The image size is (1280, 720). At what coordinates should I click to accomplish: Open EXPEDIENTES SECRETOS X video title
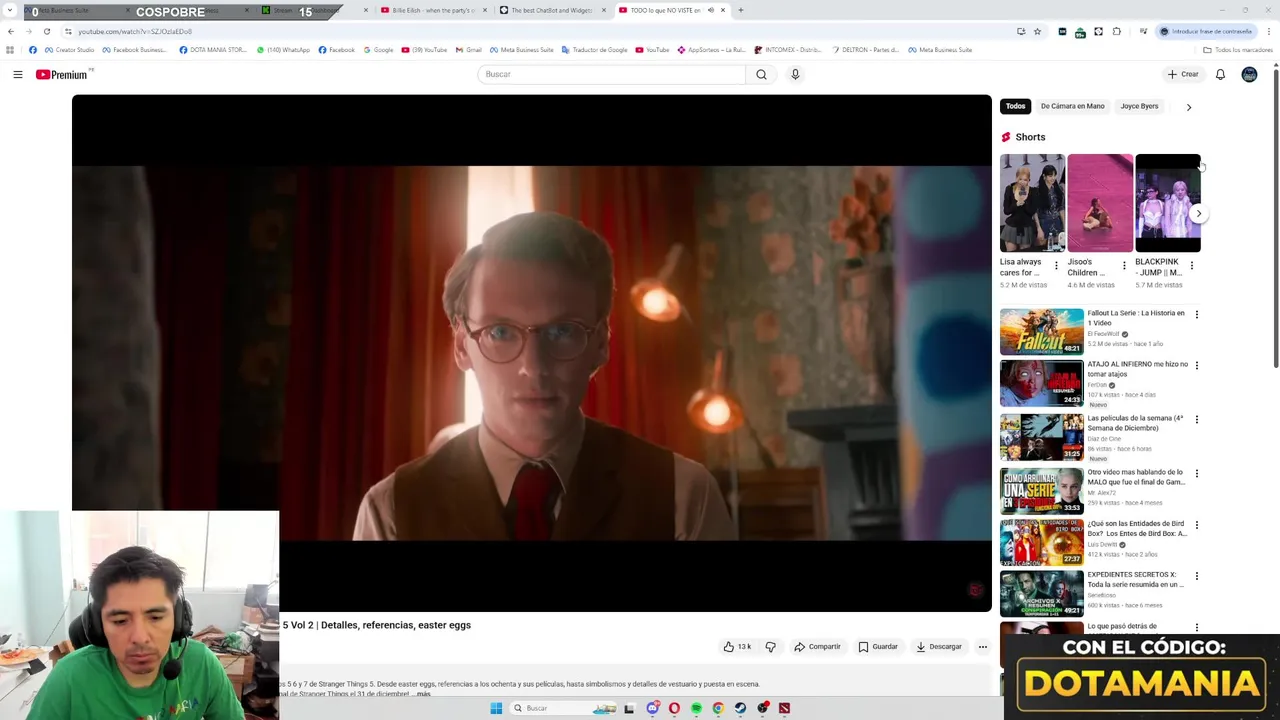pyautogui.click(x=1136, y=580)
